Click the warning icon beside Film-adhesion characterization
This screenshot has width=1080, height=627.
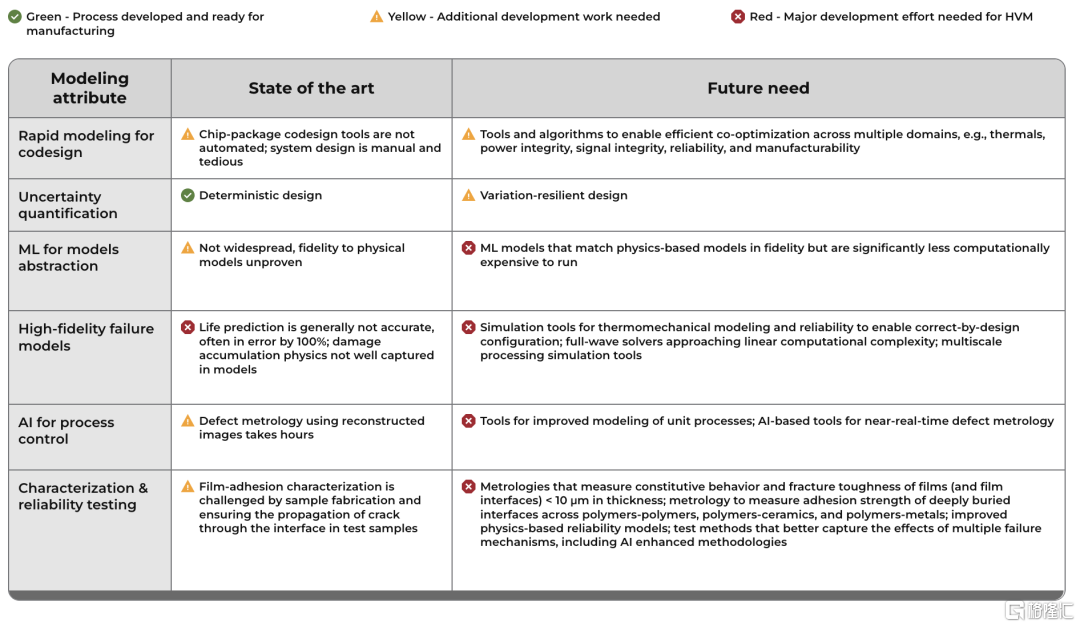[187, 487]
